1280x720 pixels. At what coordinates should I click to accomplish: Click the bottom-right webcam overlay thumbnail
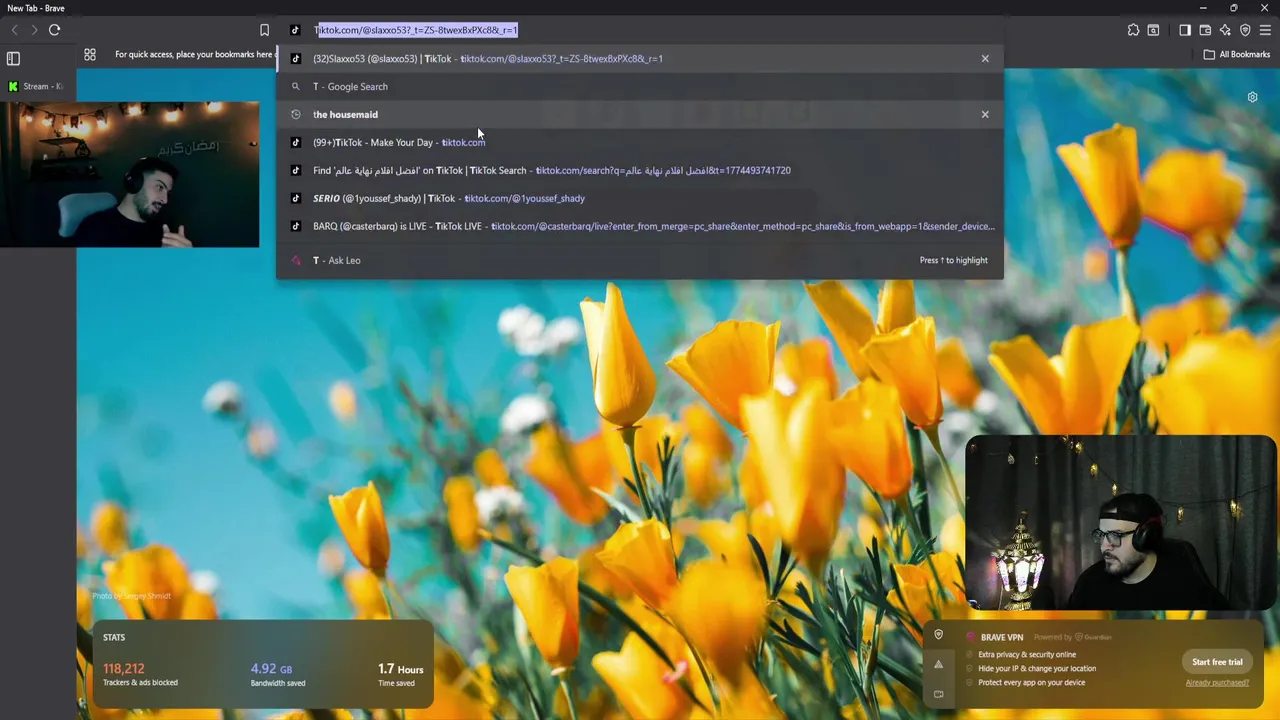[1121, 522]
